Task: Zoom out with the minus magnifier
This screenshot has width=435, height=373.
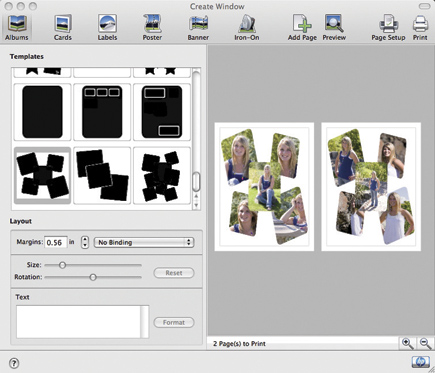Action: click(425, 343)
